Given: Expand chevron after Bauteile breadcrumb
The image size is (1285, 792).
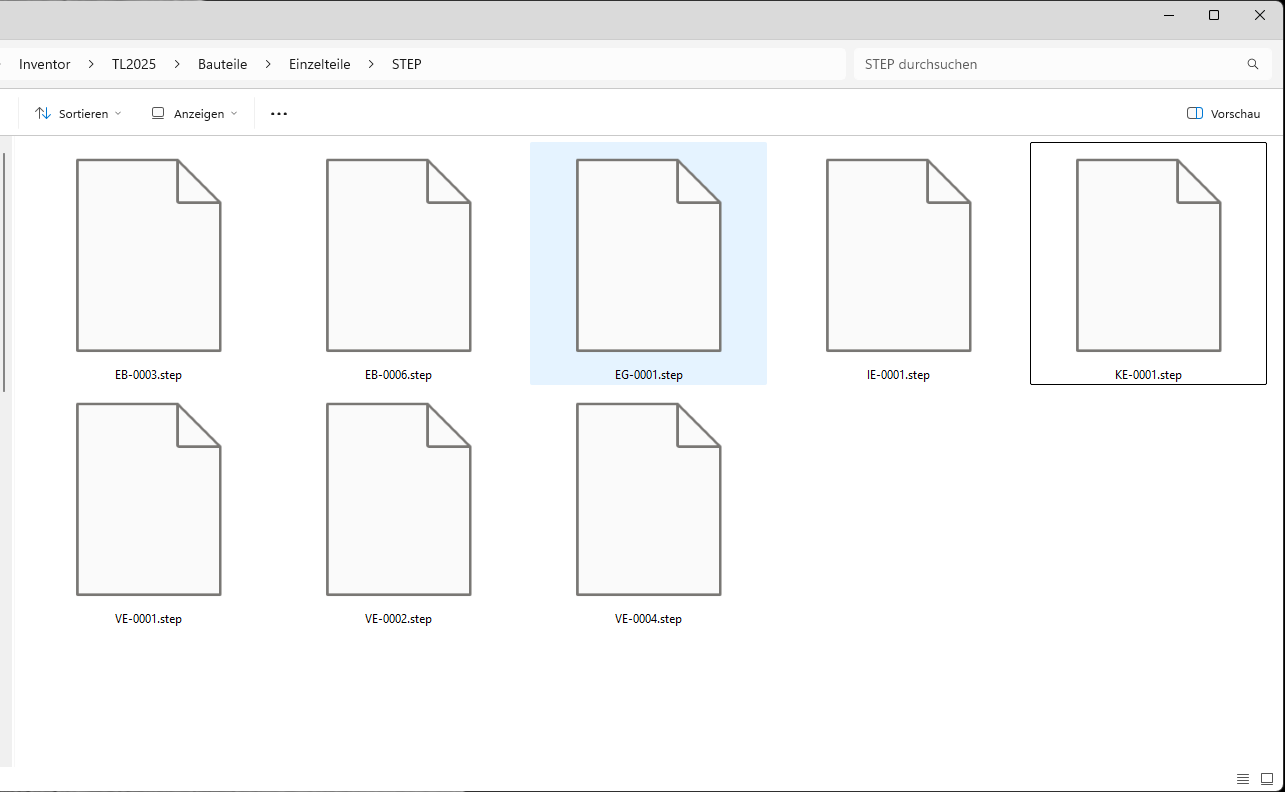Looking at the screenshot, I should [268, 64].
